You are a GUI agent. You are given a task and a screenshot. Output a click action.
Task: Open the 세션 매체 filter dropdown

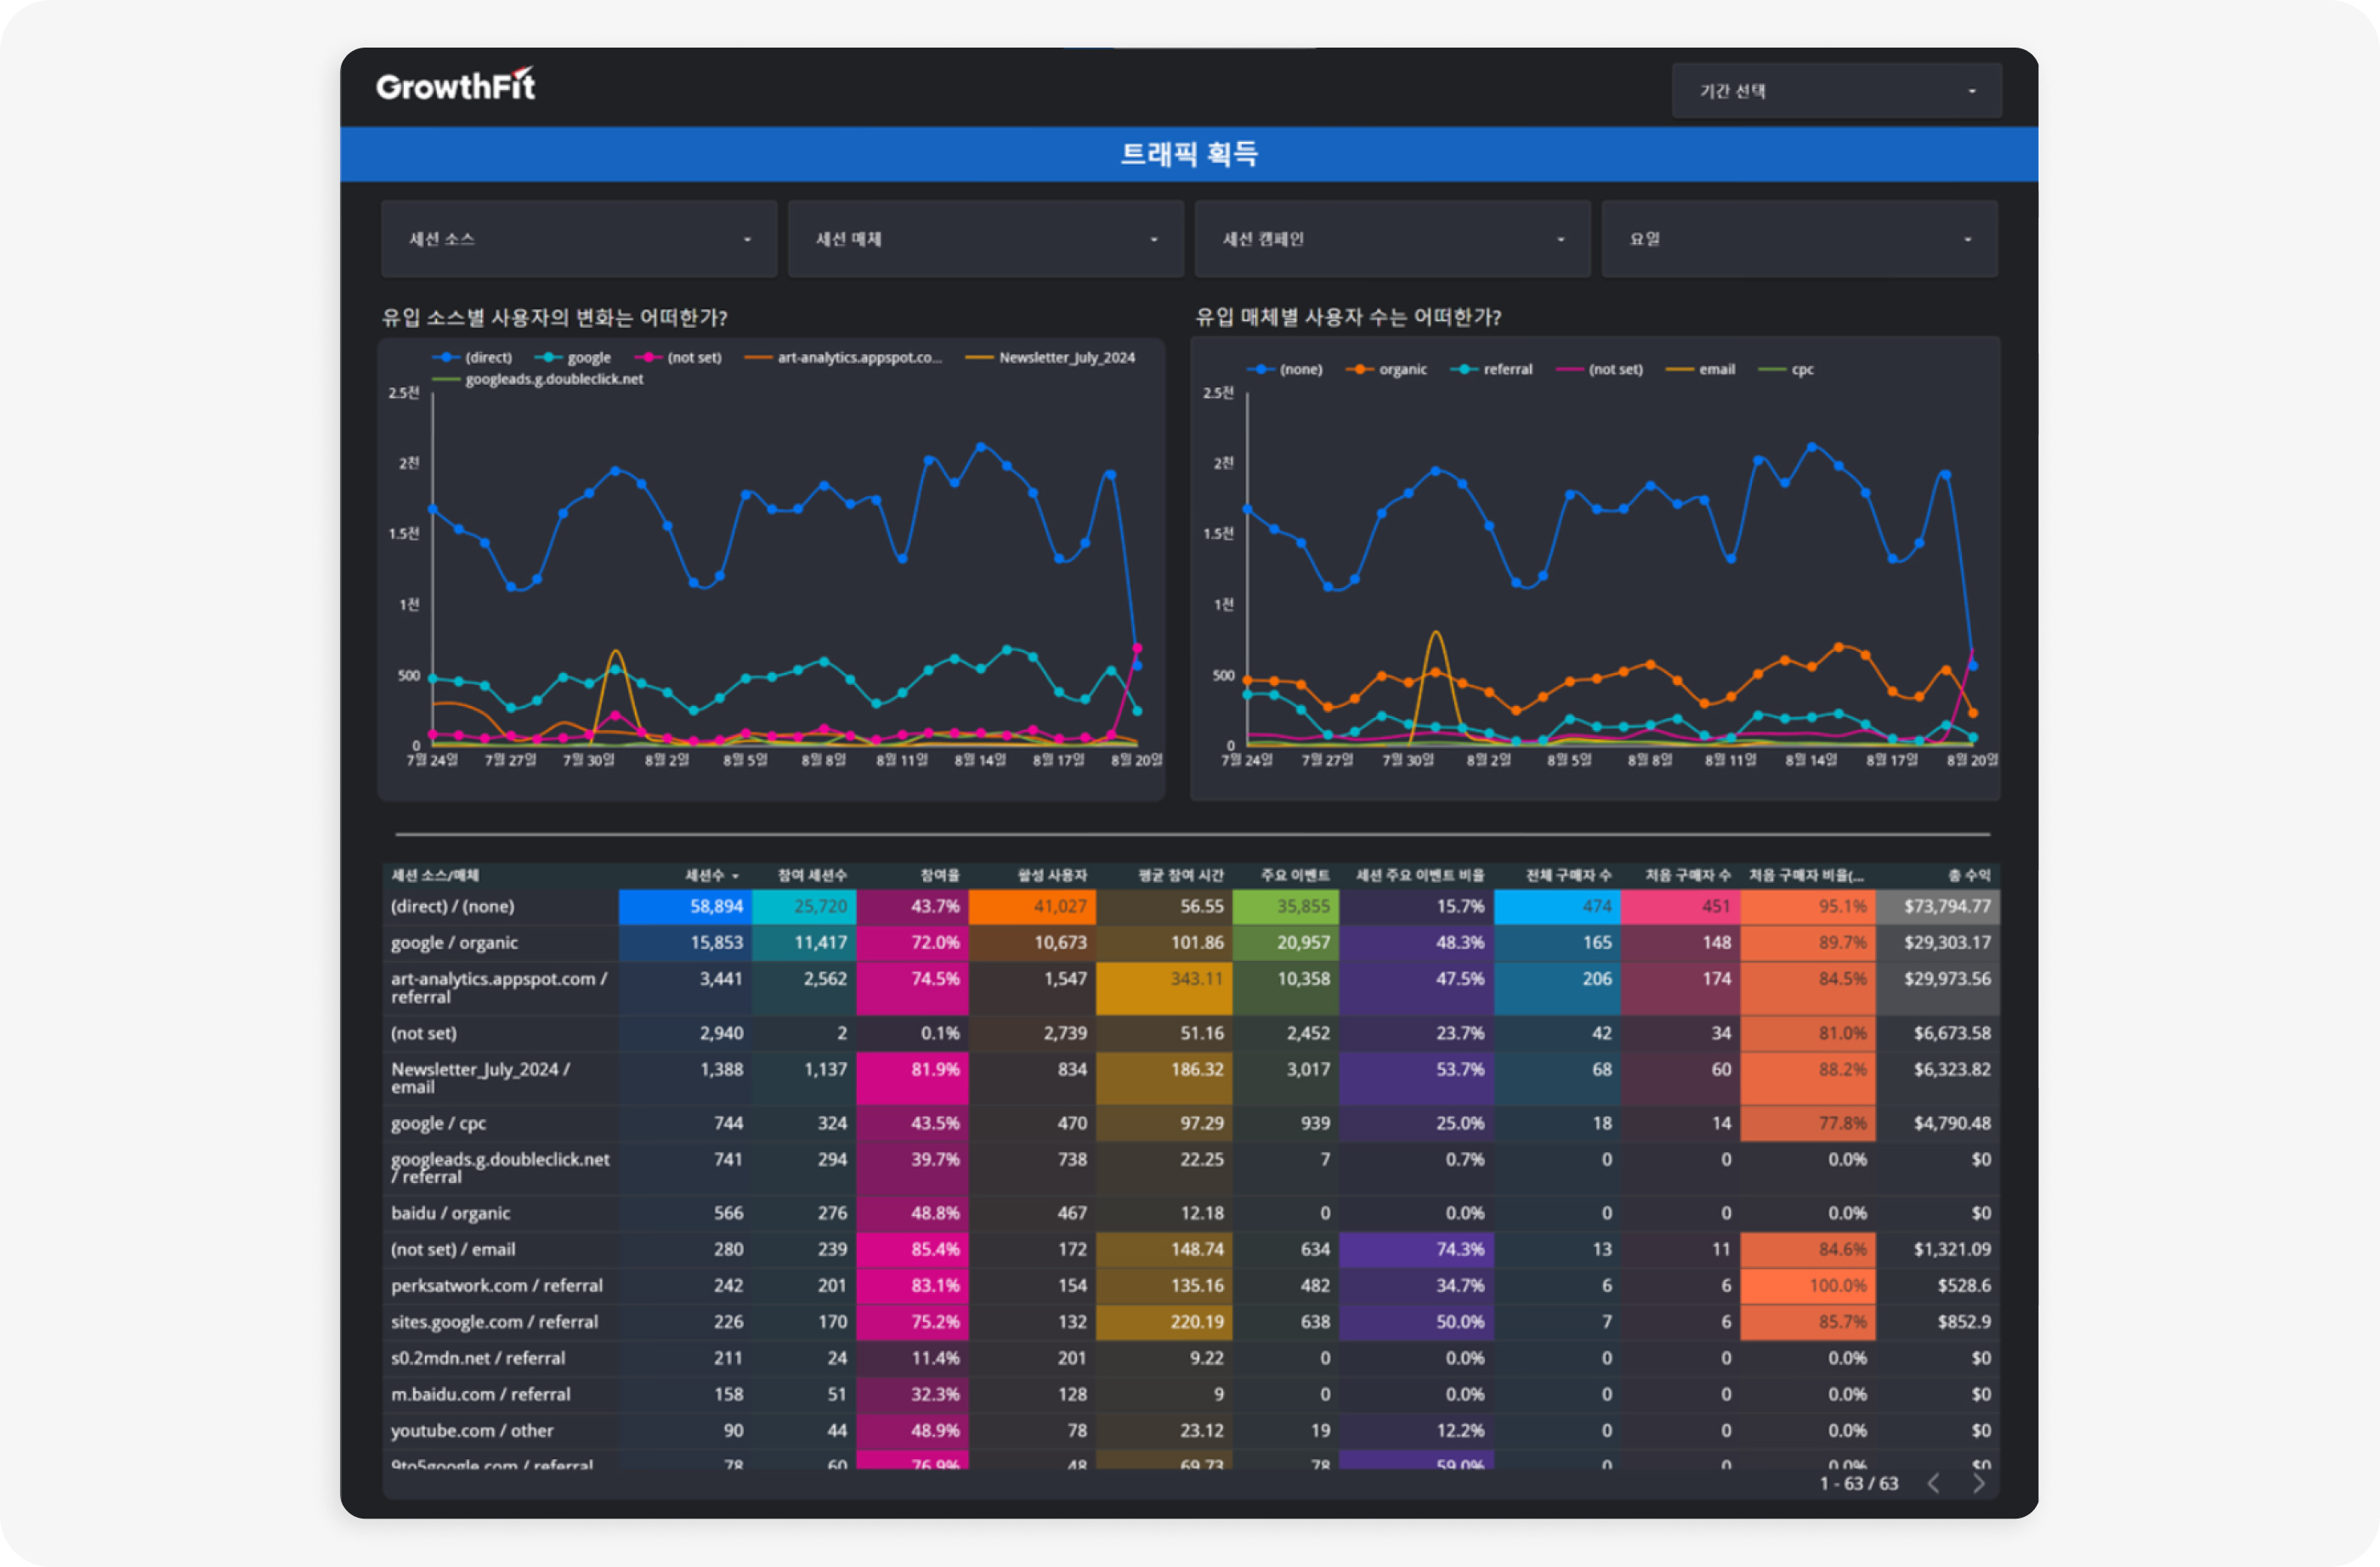[x=986, y=239]
